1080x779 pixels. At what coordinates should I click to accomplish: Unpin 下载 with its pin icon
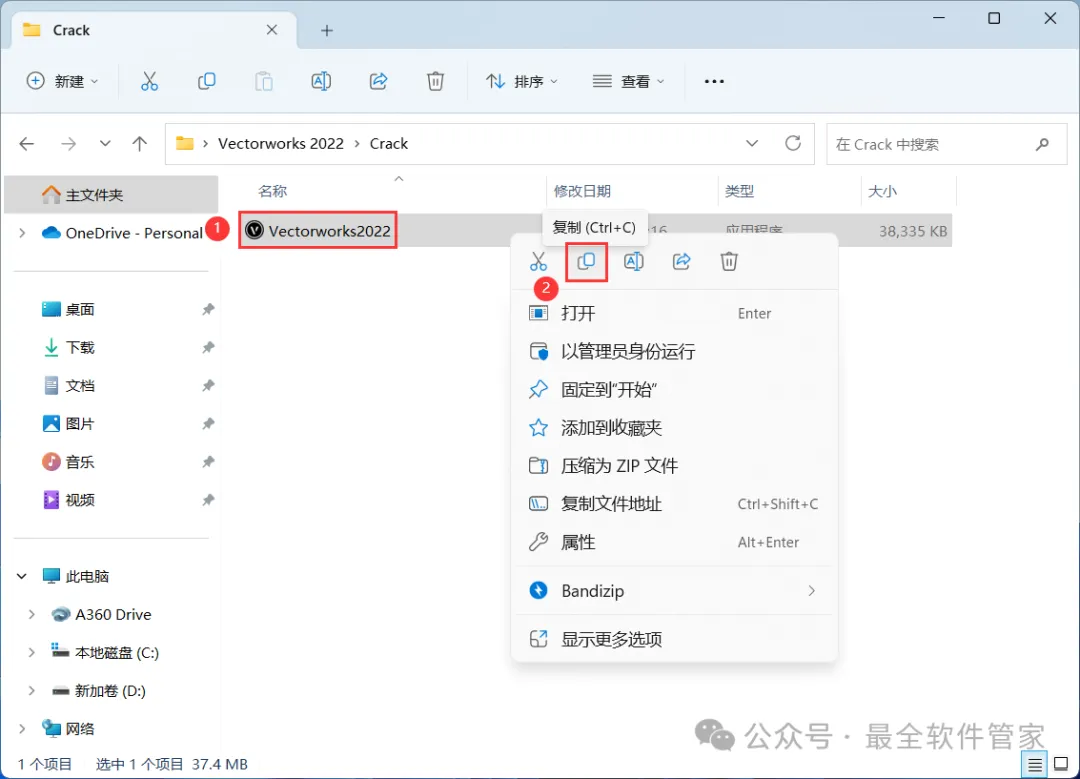pyautogui.click(x=208, y=347)
